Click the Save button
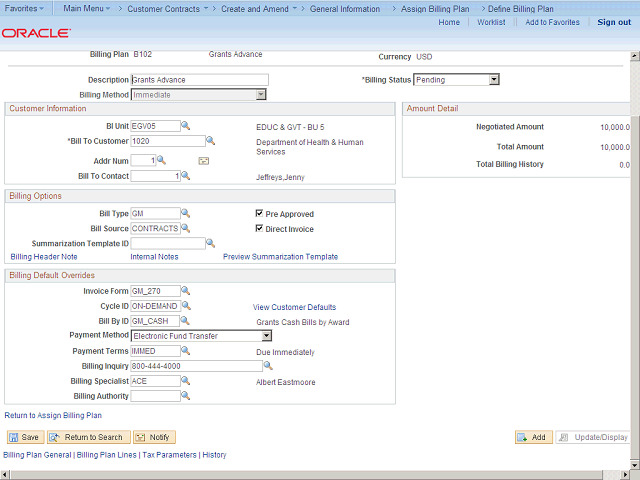This screenshot has height=480, width=640. [x=25, y=437]
